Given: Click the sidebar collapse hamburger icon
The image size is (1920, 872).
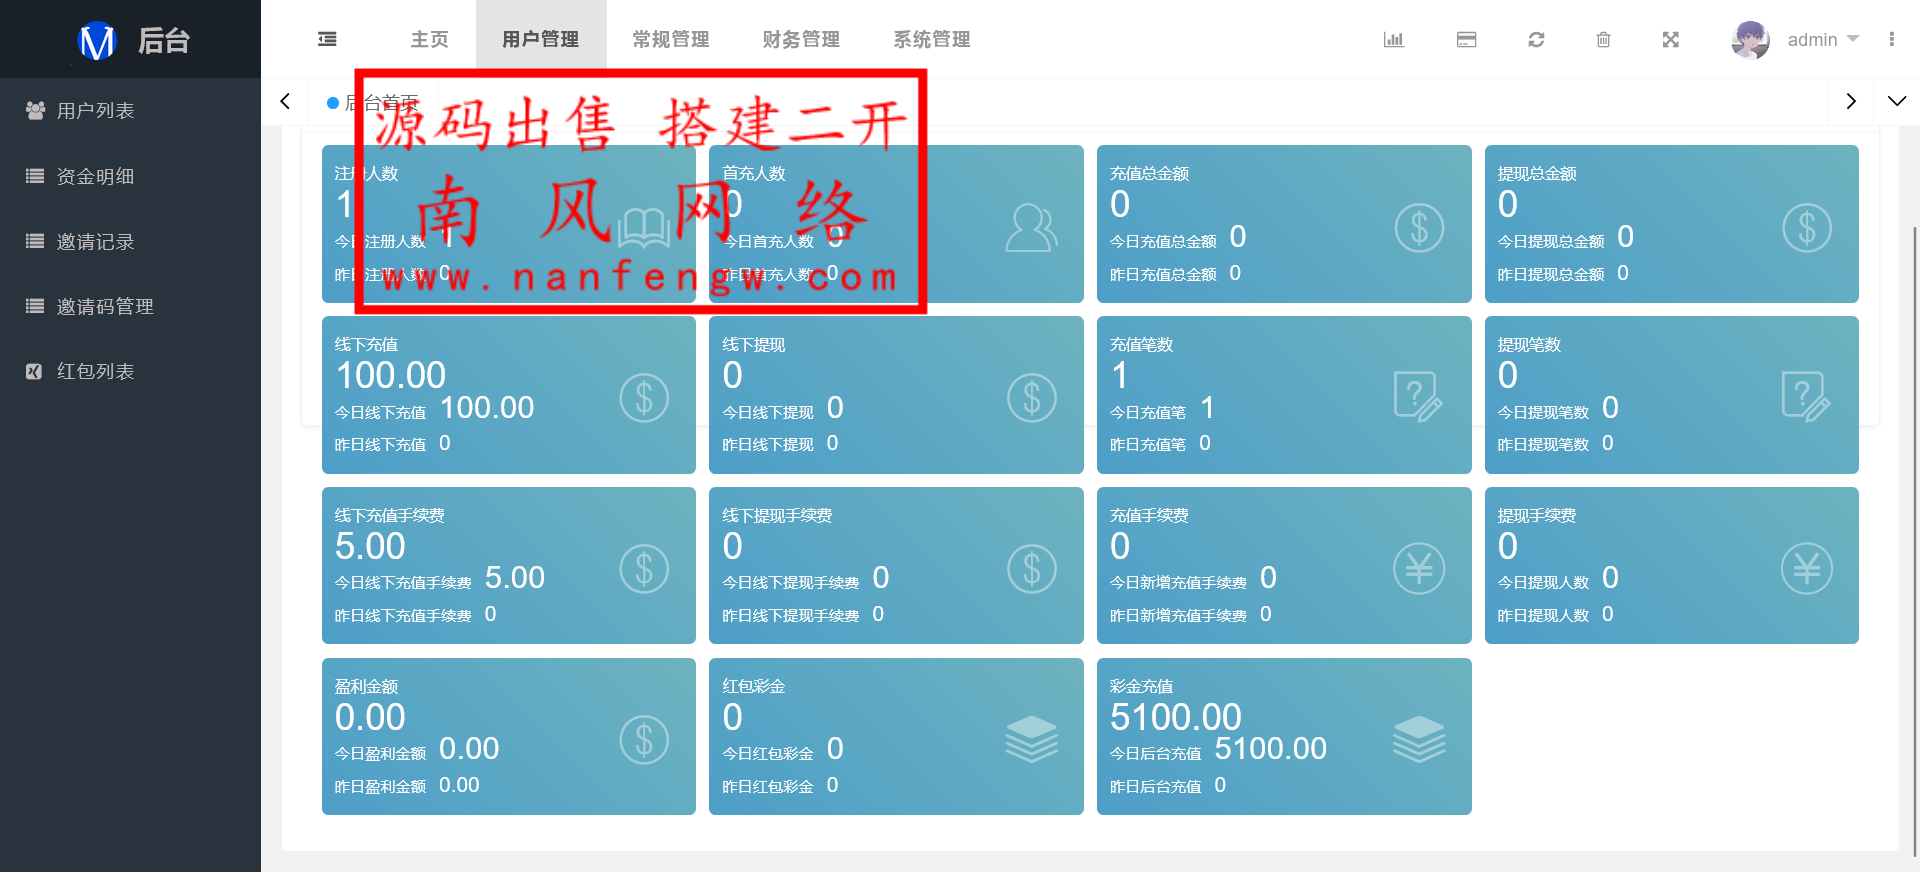Looking at the screenshot, I should click(327, 39).
